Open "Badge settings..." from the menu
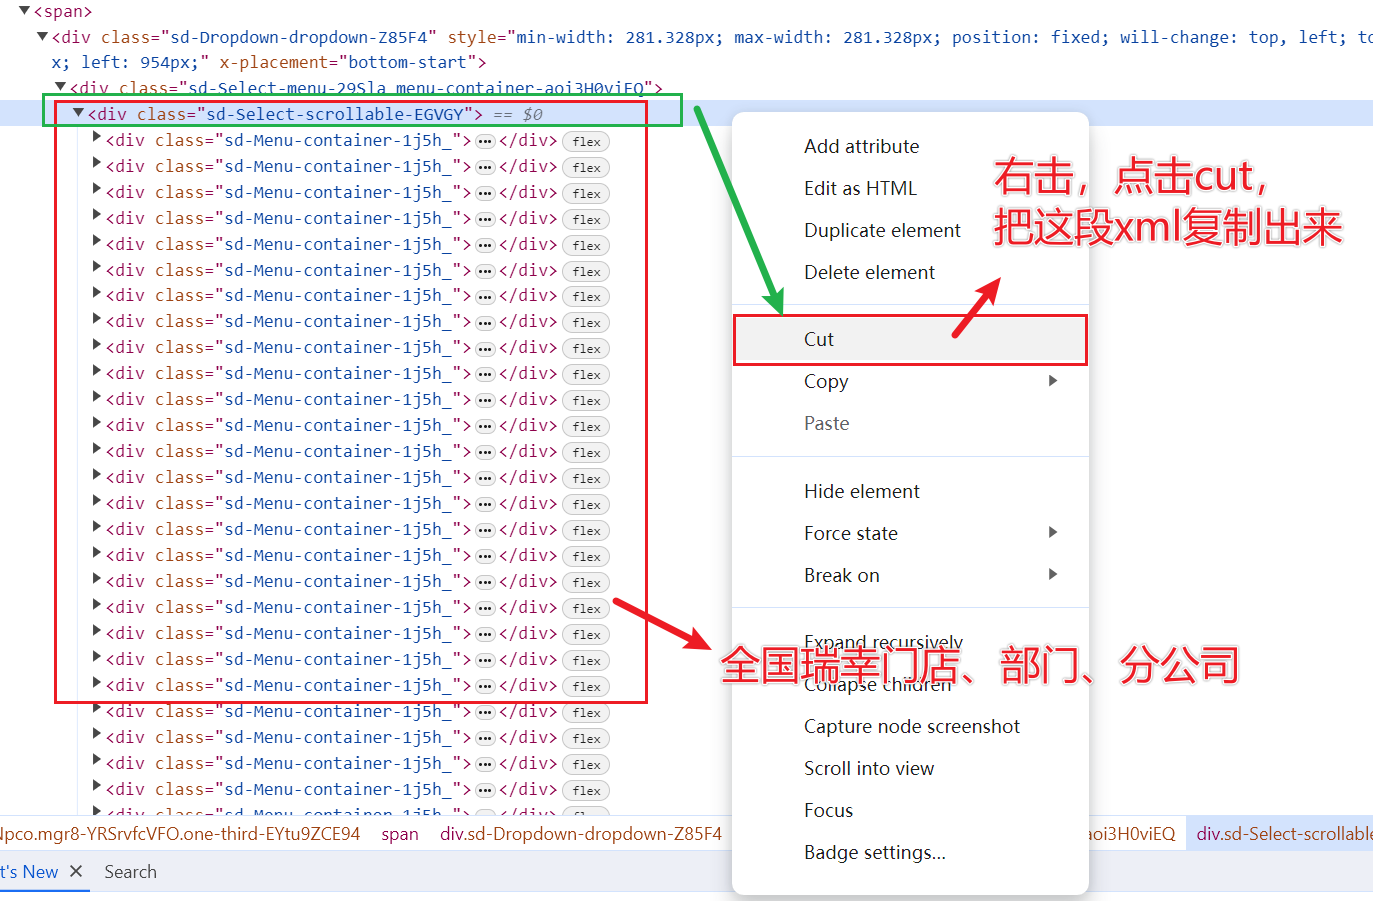The width and height of the screenshot is (1373, 901). point(874,852)
